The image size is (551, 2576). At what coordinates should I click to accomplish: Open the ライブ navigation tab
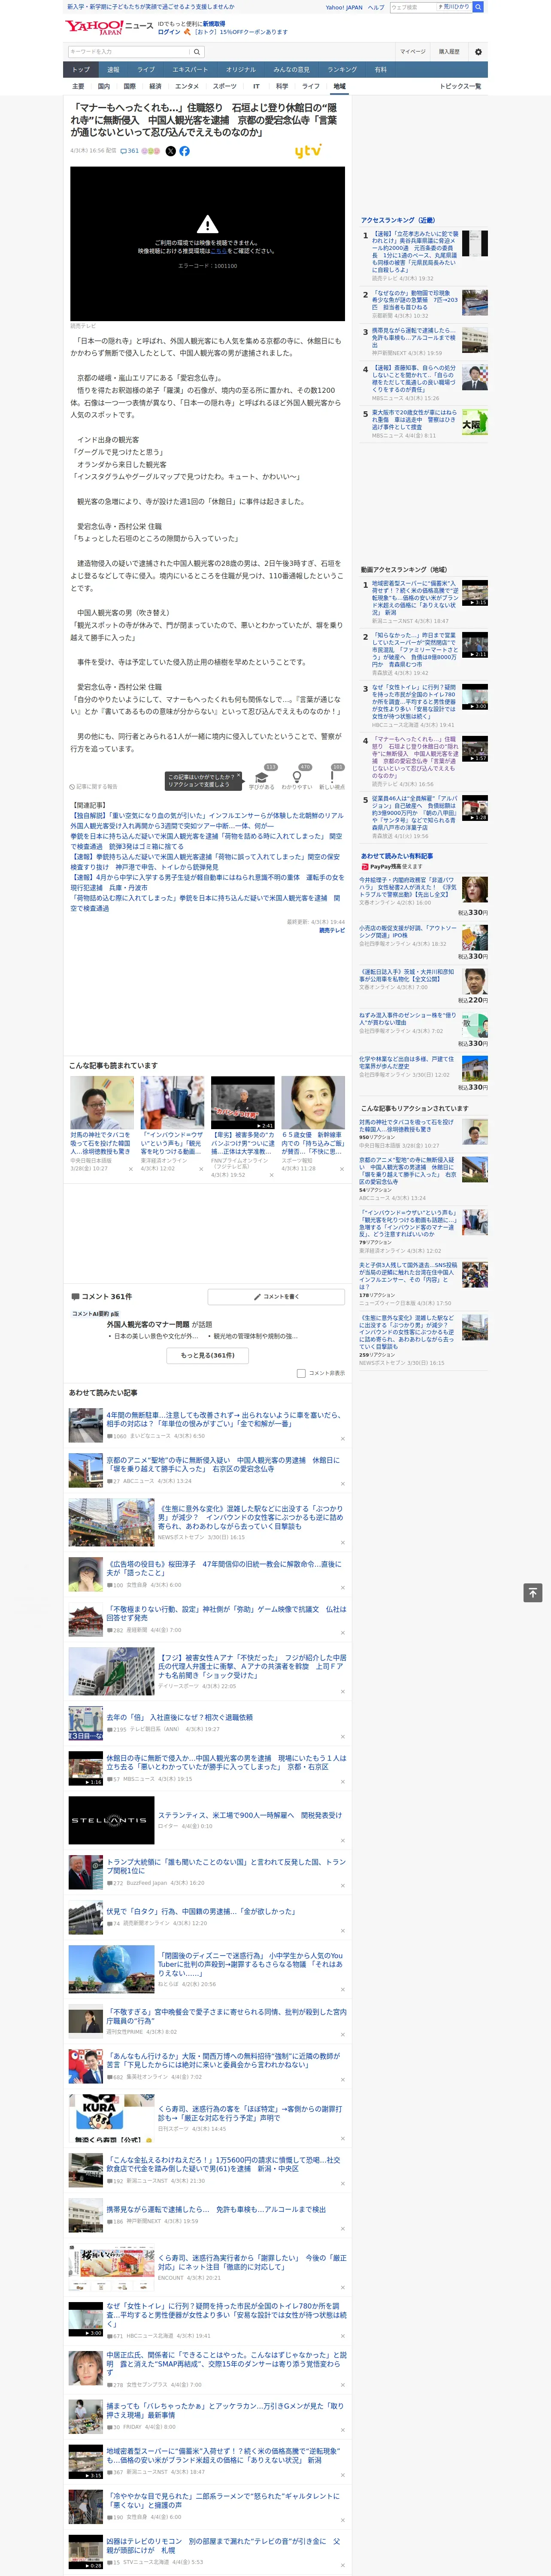coord(146,70)
